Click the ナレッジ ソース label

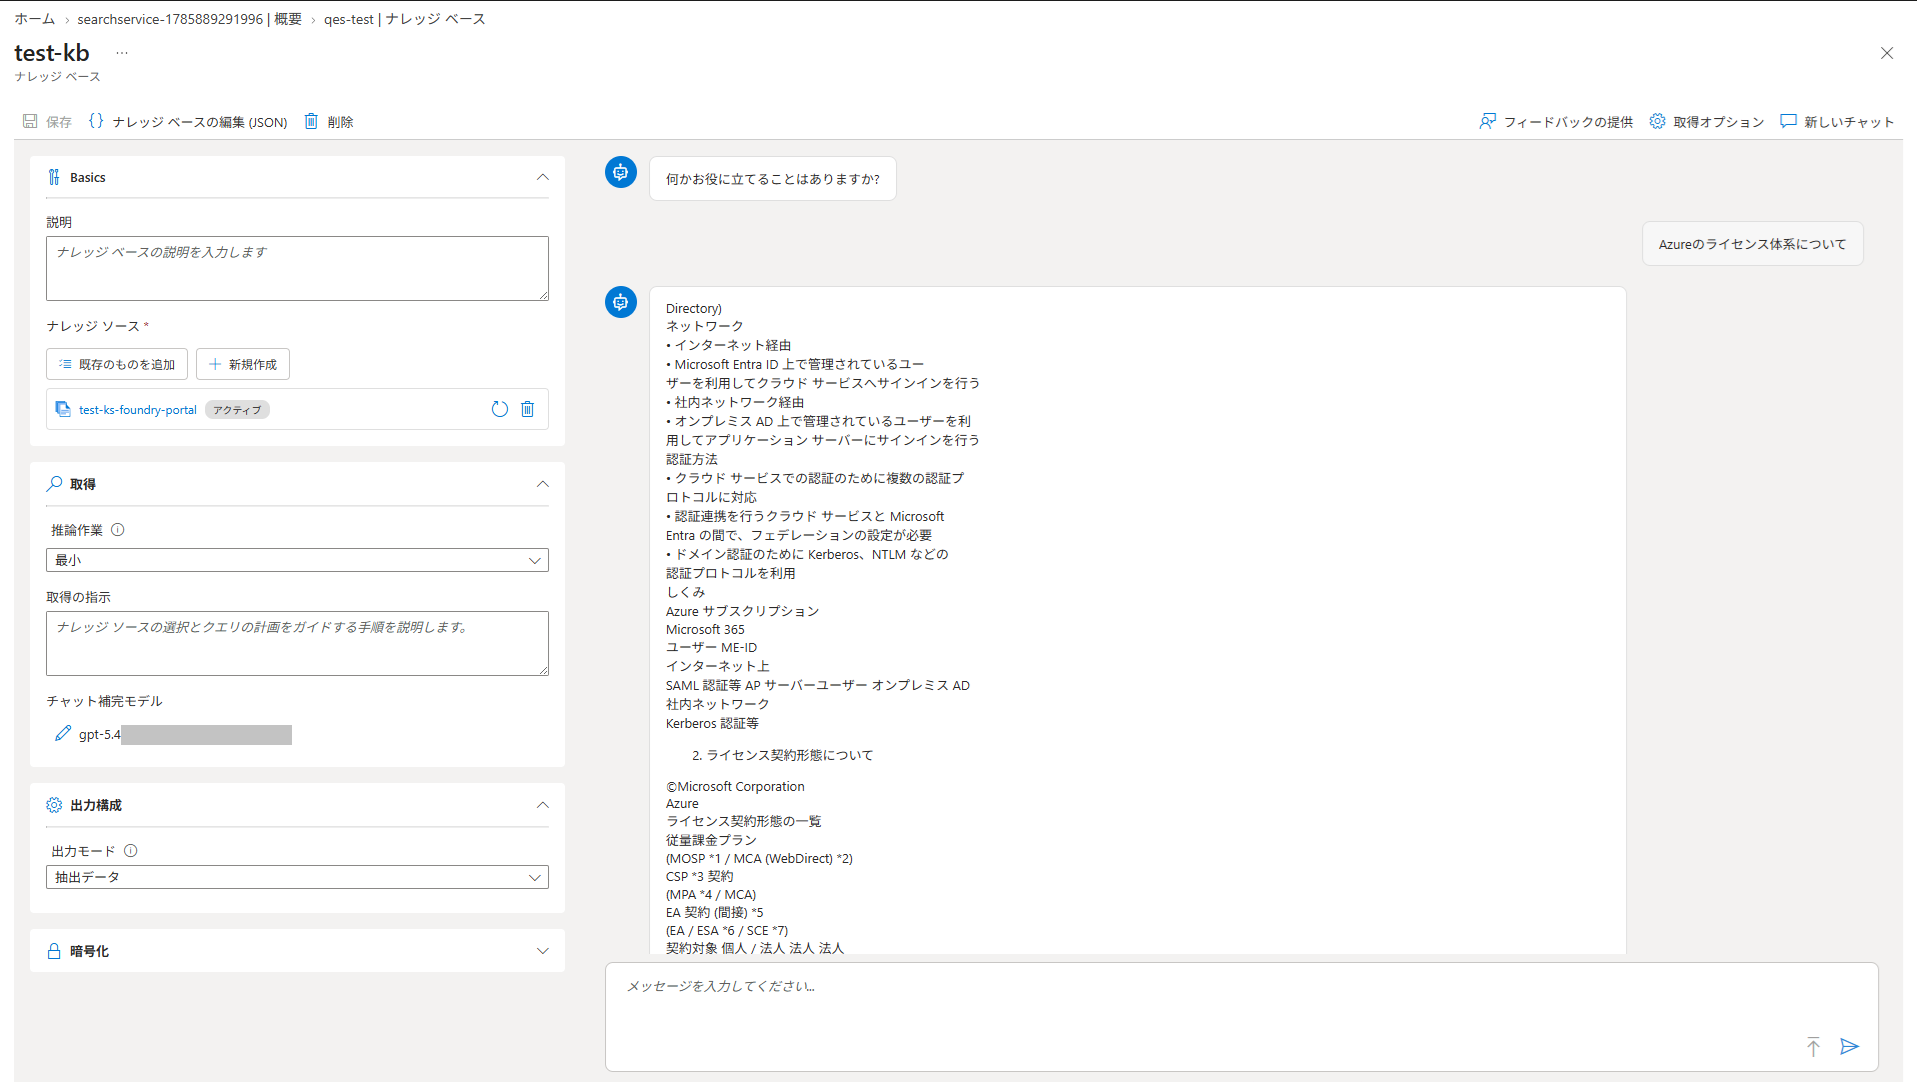[x=93, y=326]
